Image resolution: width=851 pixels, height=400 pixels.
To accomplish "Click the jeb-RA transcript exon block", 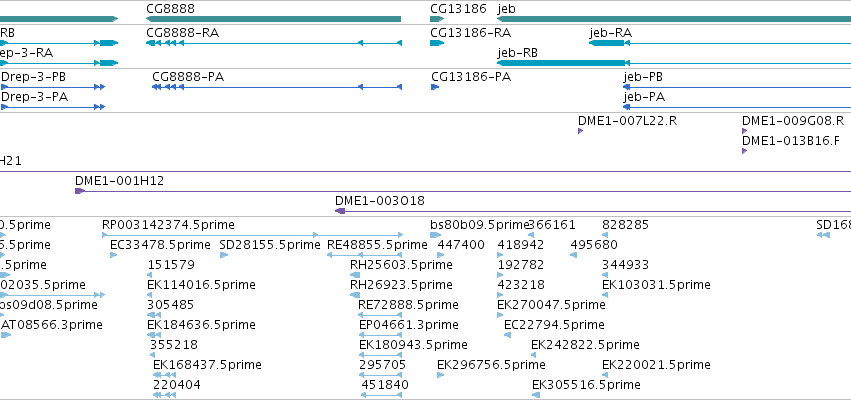I will 606,43.
